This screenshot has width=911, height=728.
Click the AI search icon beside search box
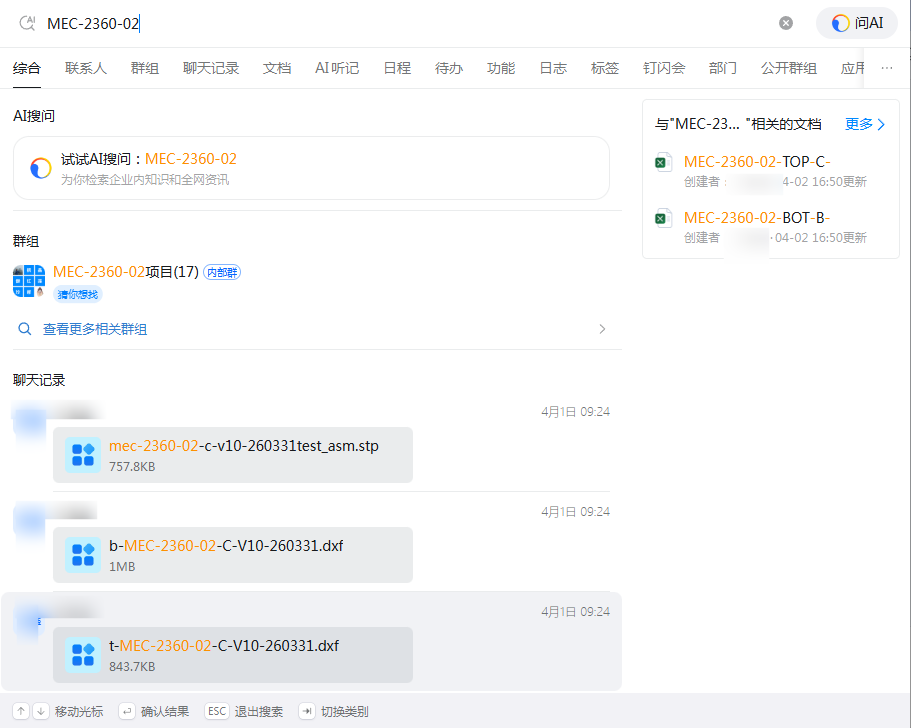pyautogui.click(x=27, y=23)
